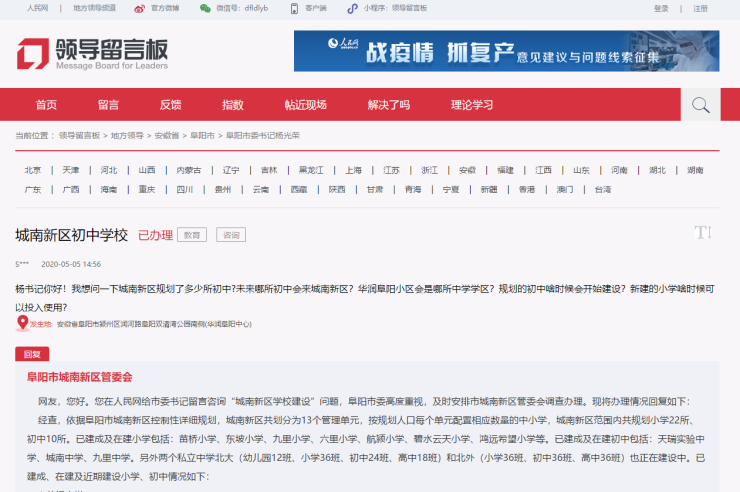Select the 山西 province link
This screenshot has width=740, height=492.
point(147,170)
